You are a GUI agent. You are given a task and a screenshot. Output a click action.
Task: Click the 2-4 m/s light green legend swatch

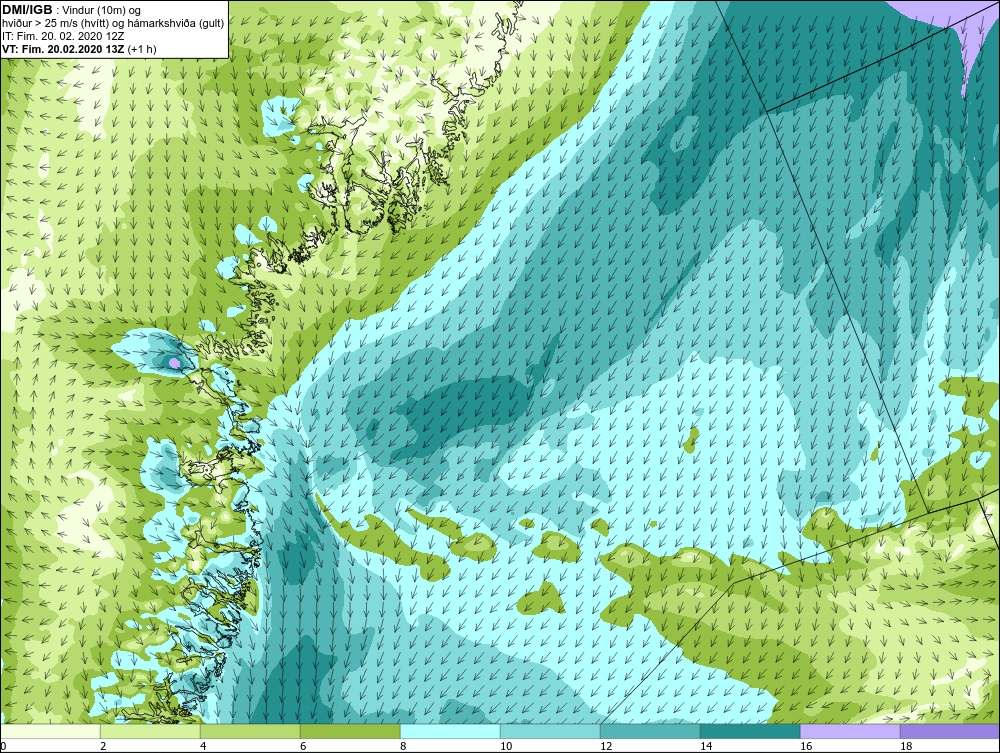coord(150,731)
